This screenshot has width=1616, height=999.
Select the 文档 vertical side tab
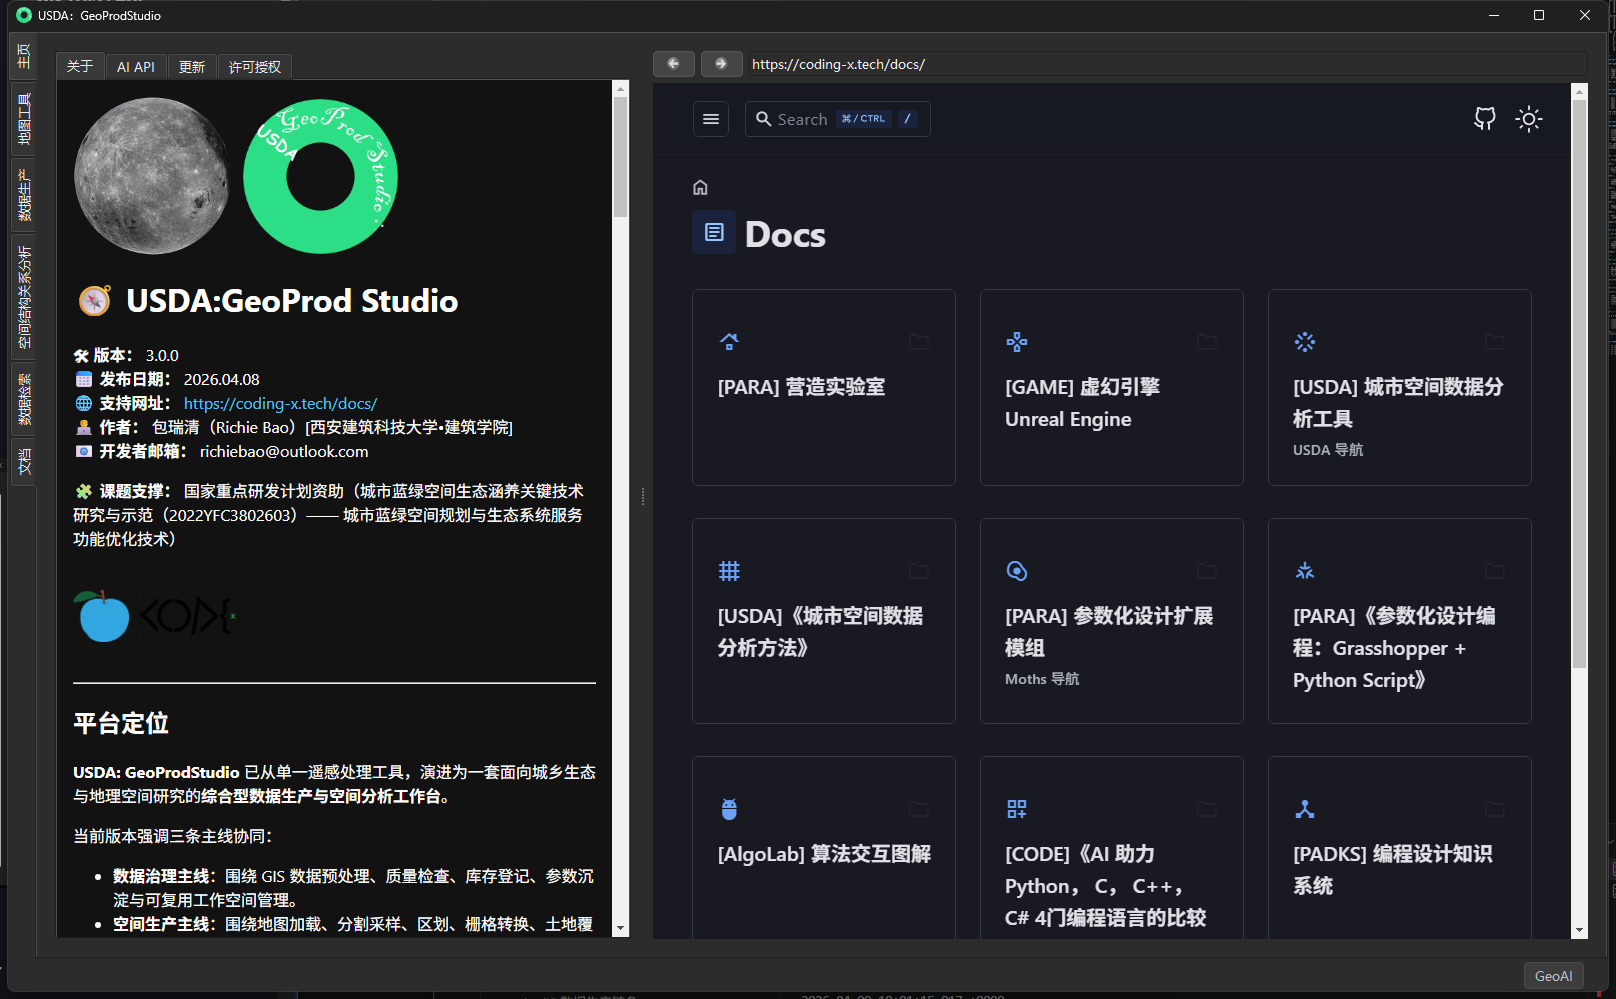(24, 462)
